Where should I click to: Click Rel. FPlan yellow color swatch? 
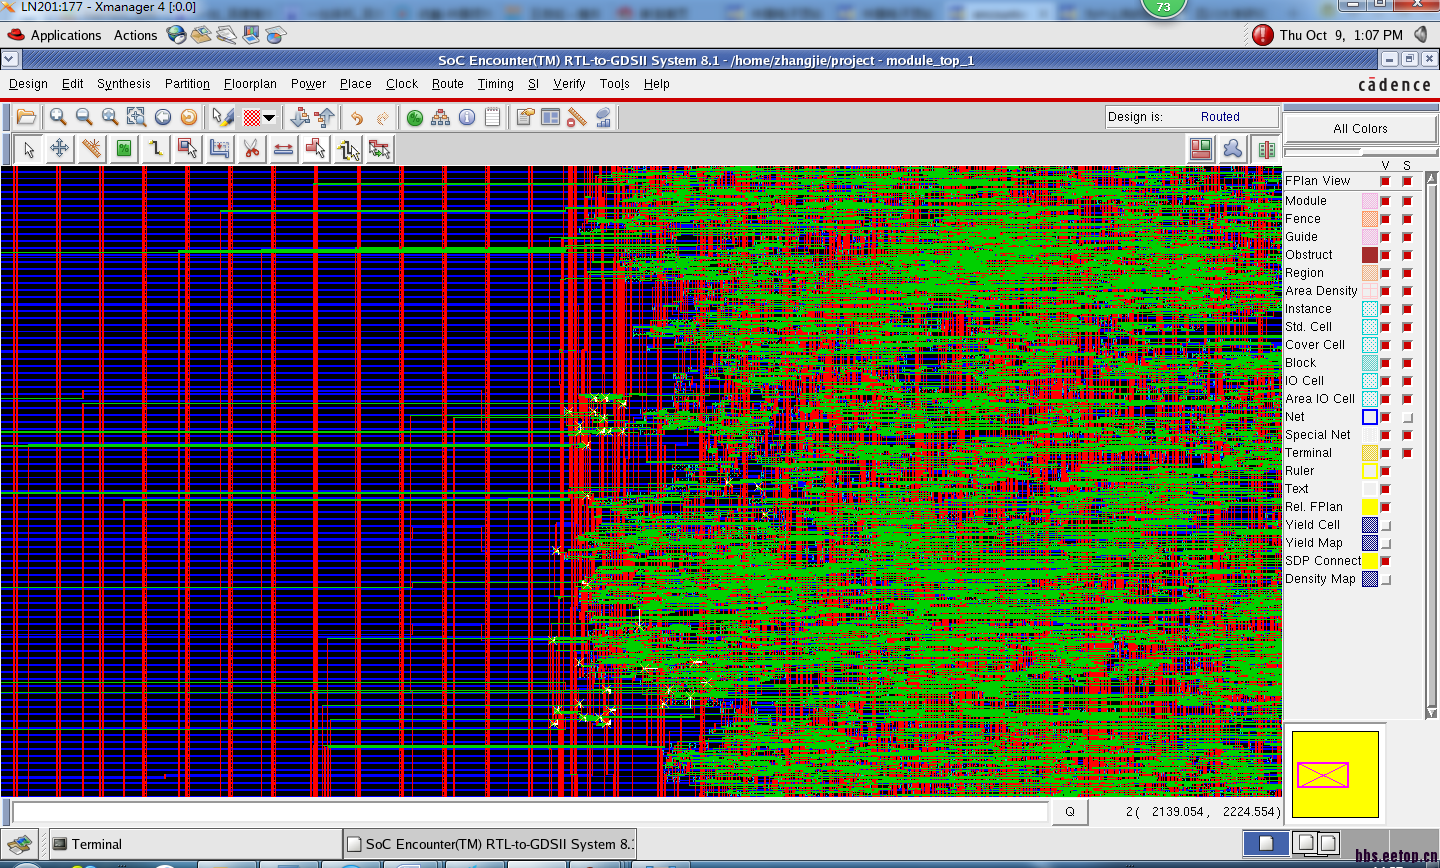coord(1370,507)
